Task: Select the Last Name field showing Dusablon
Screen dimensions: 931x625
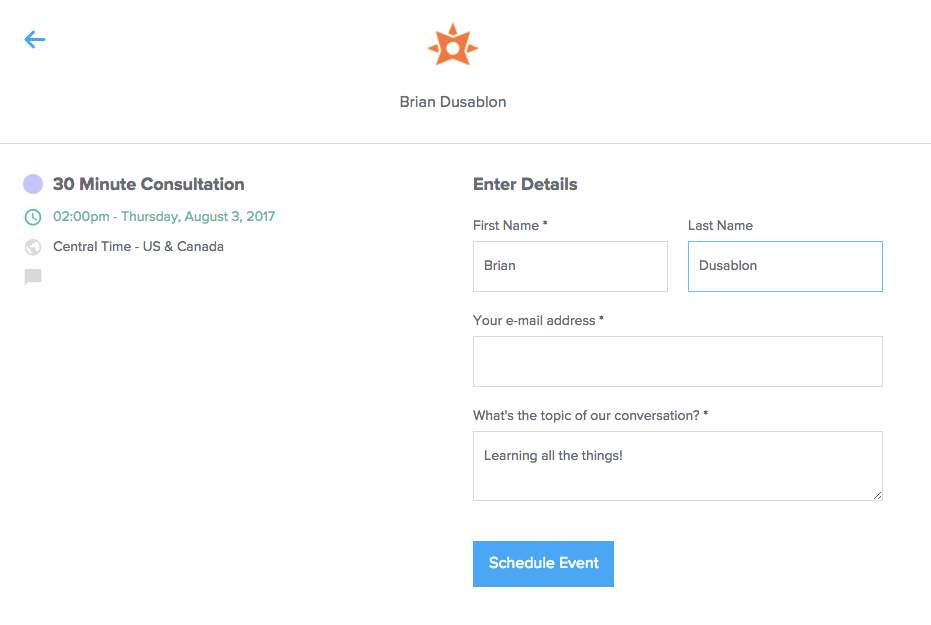Action: [x=785, y=266]
